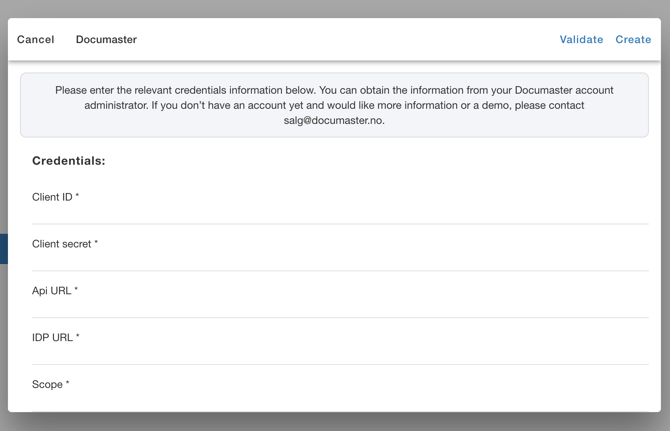This screenshot has height=431, width=670.
Task: Click the blue sidebar strip behind the dialog
Action: (x=3, y=249)
